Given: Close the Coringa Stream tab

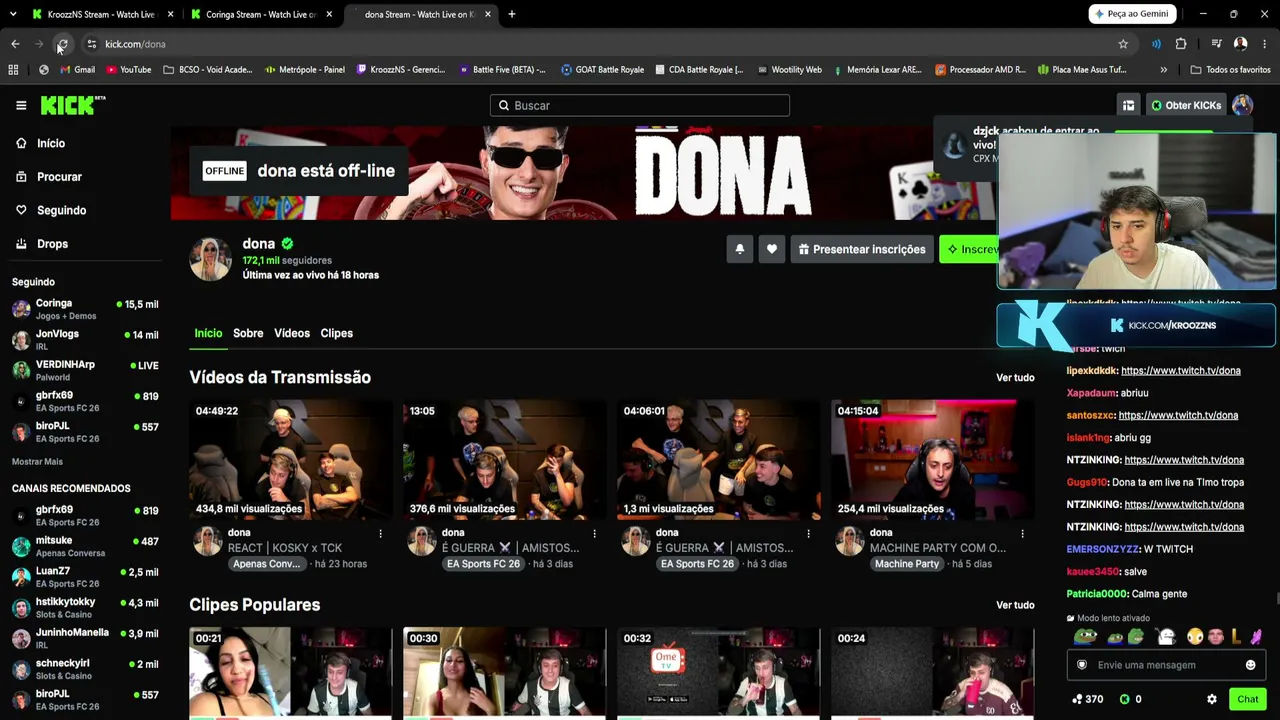Looking at the screenshot, I should coord(330,14).
